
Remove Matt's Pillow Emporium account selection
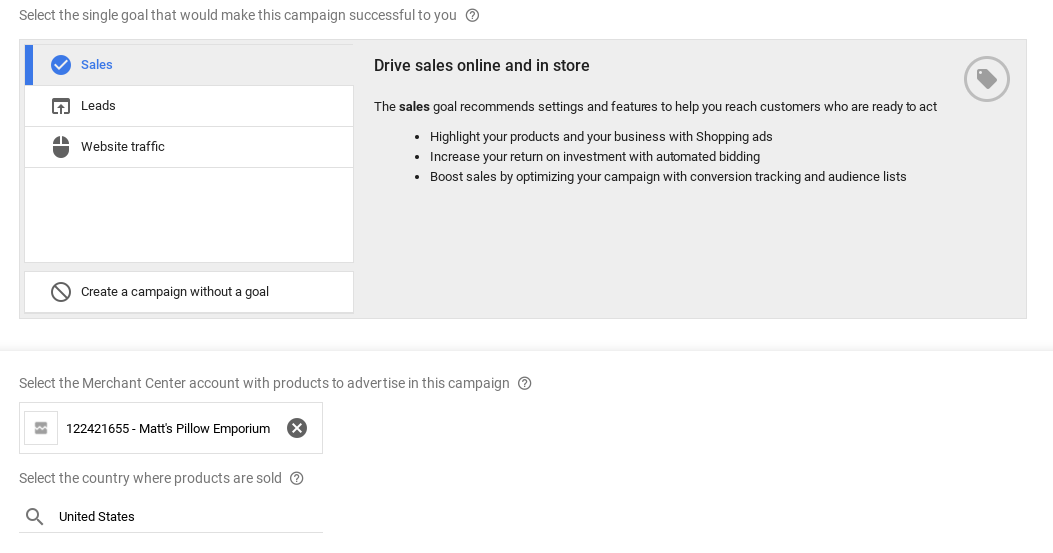pyautogui.click(x=297, y=428)
